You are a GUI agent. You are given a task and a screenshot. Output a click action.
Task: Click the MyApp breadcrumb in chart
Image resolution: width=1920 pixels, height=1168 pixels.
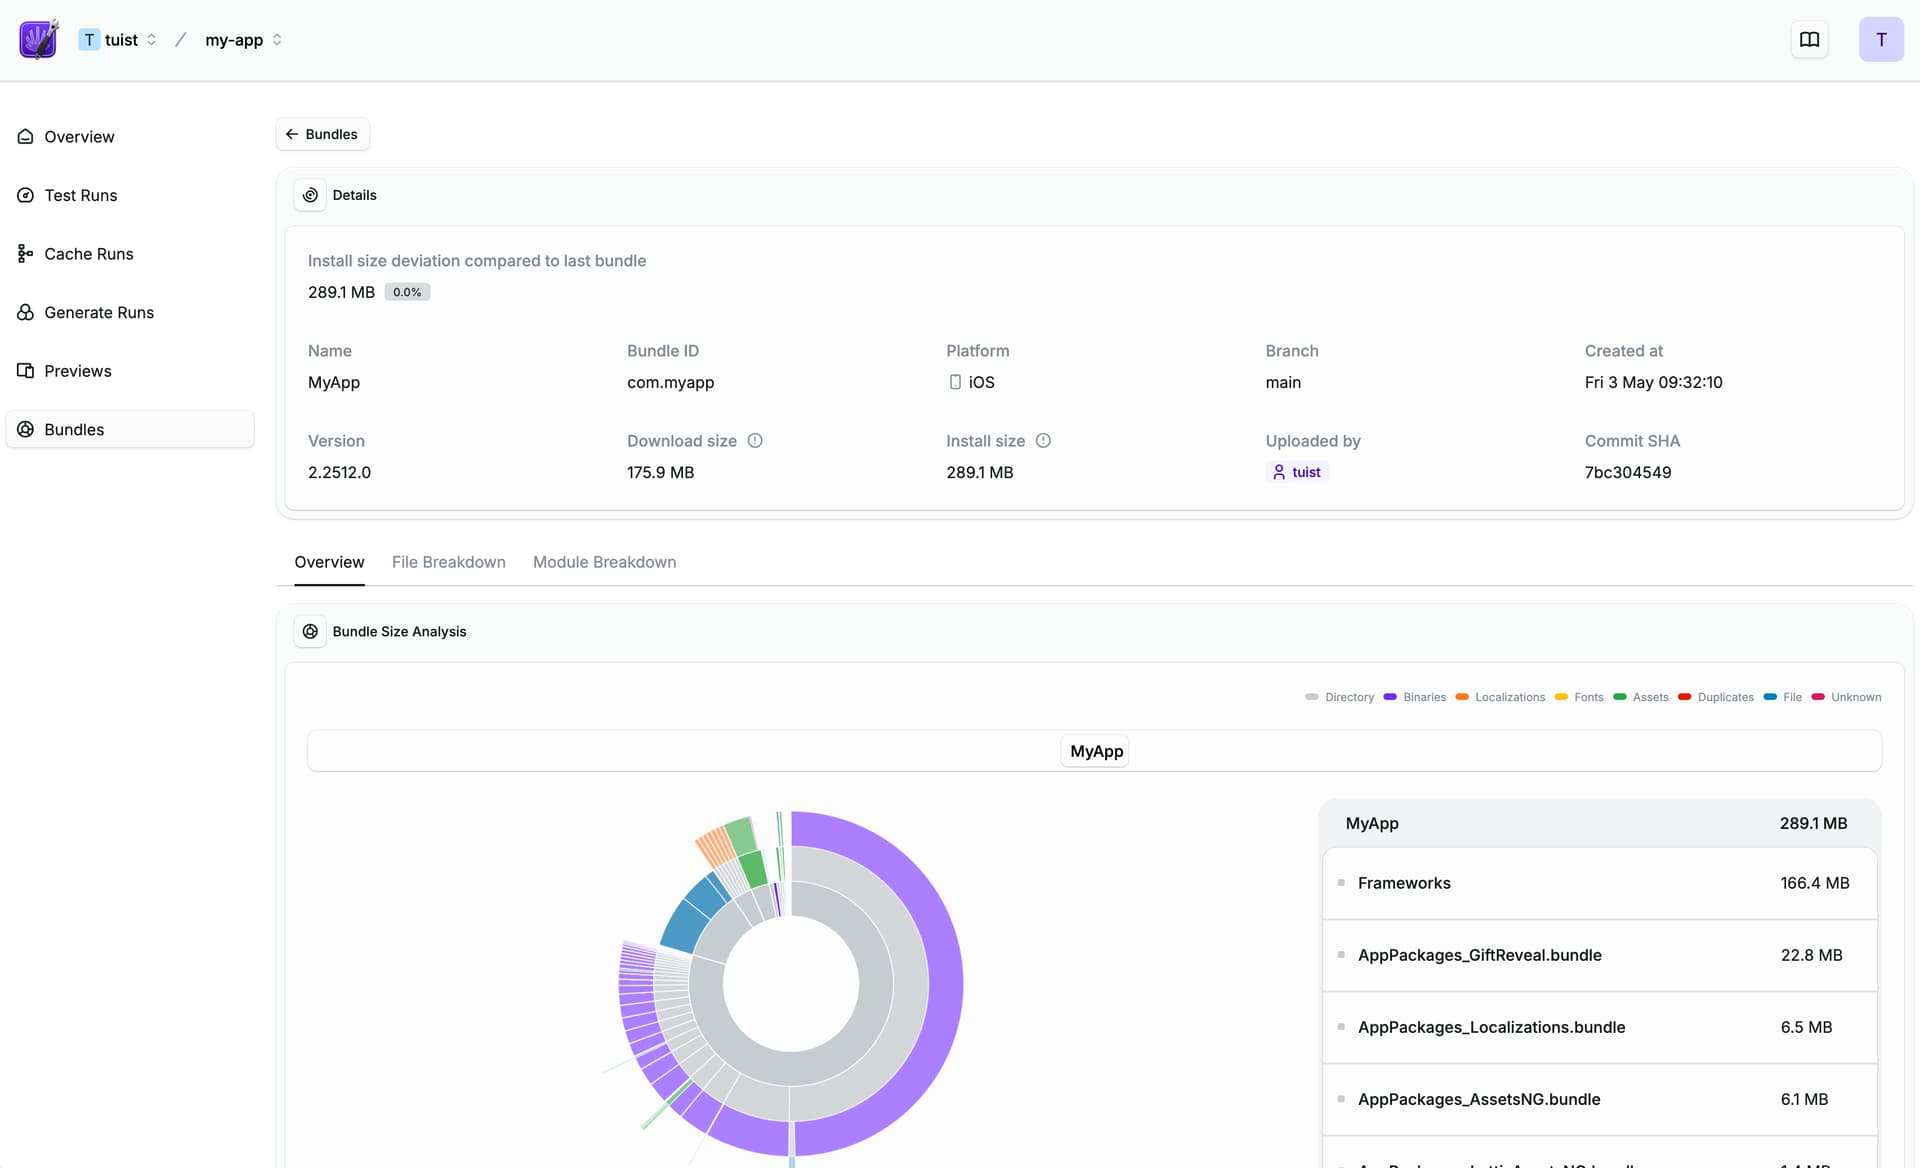[x=1096, y=751]
